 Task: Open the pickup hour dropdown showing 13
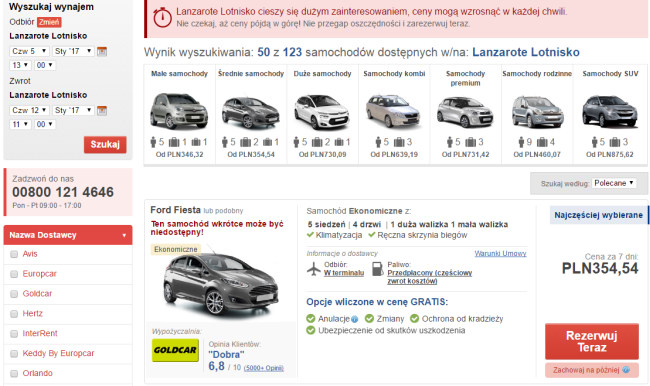click(20, 65)
